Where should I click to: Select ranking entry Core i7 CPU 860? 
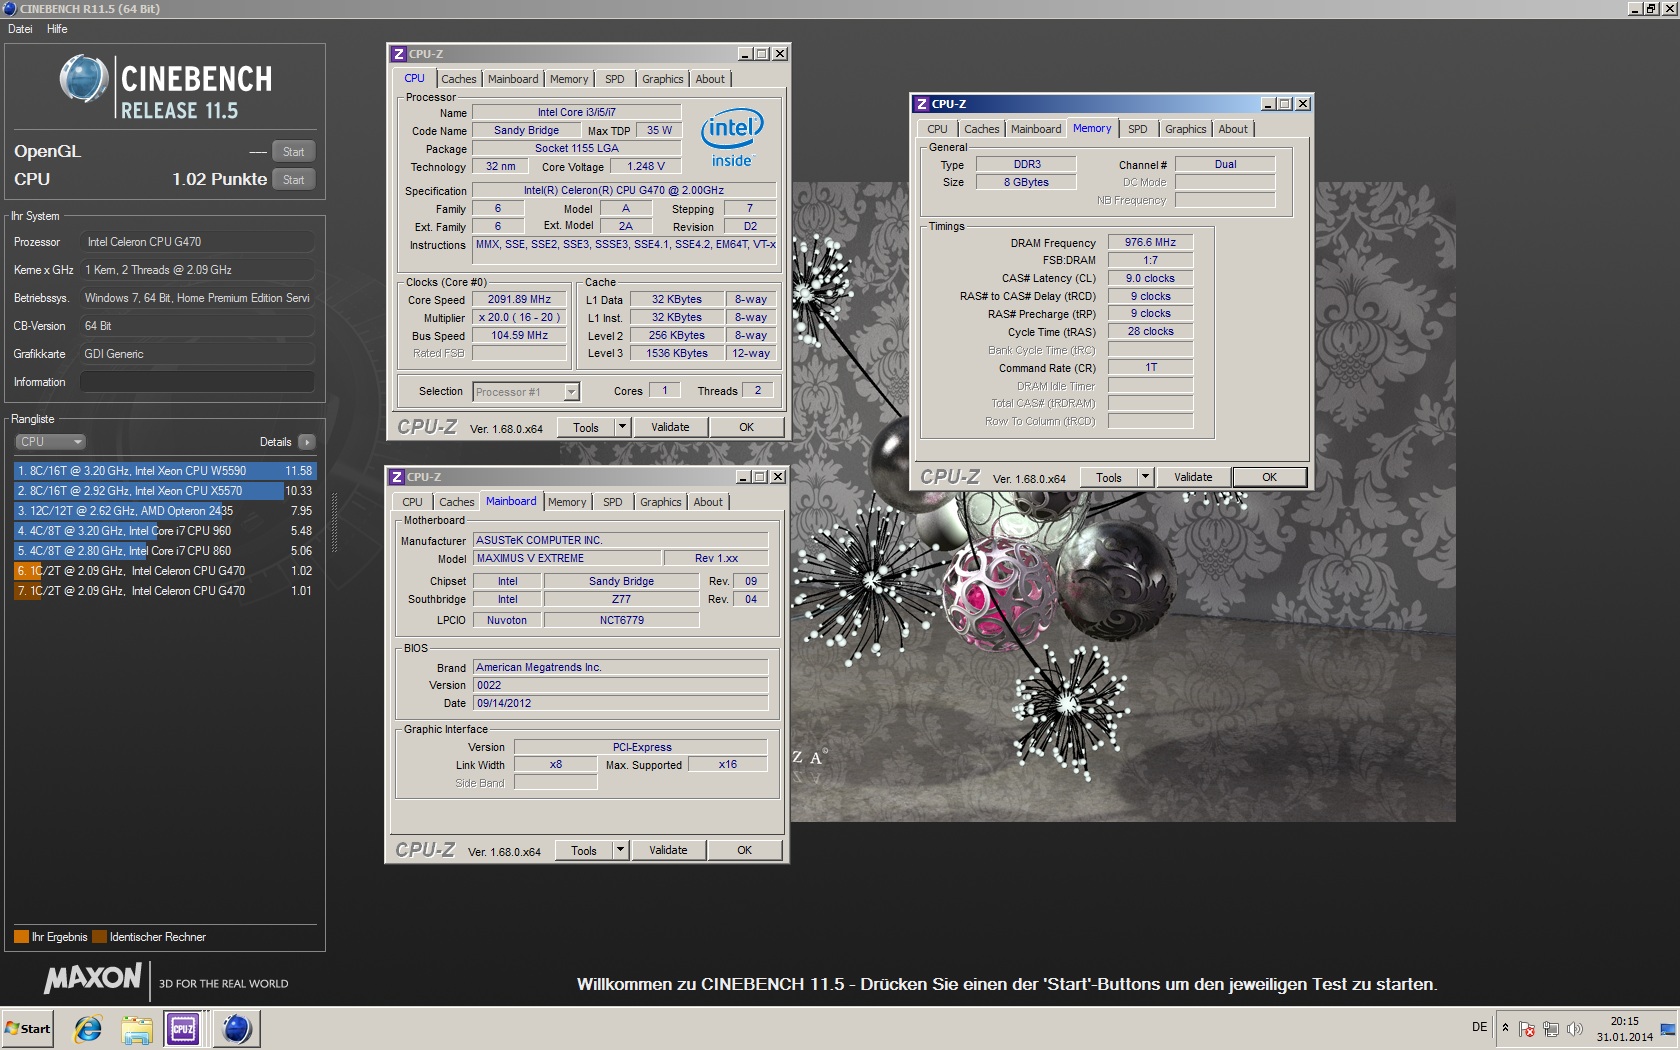point(165,551)
